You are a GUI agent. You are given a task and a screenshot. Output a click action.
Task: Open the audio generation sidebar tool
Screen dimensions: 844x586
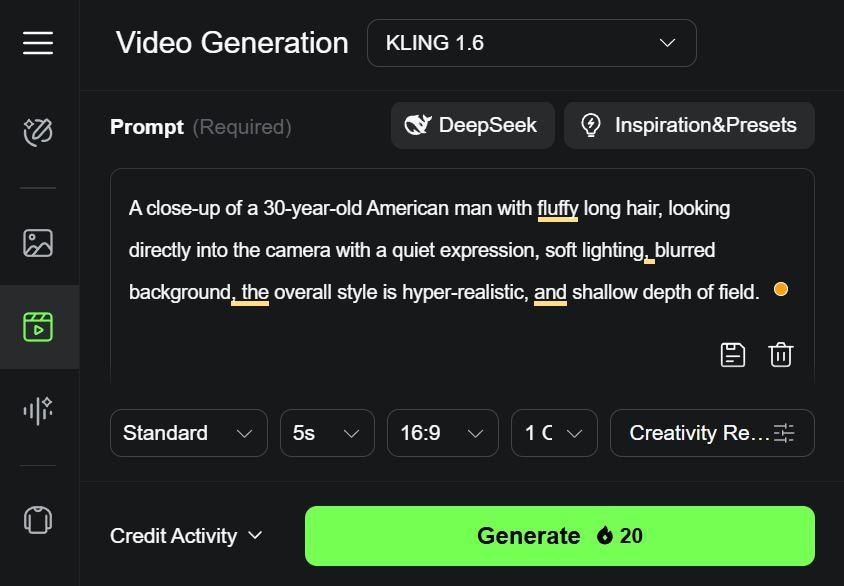point(38,410)
